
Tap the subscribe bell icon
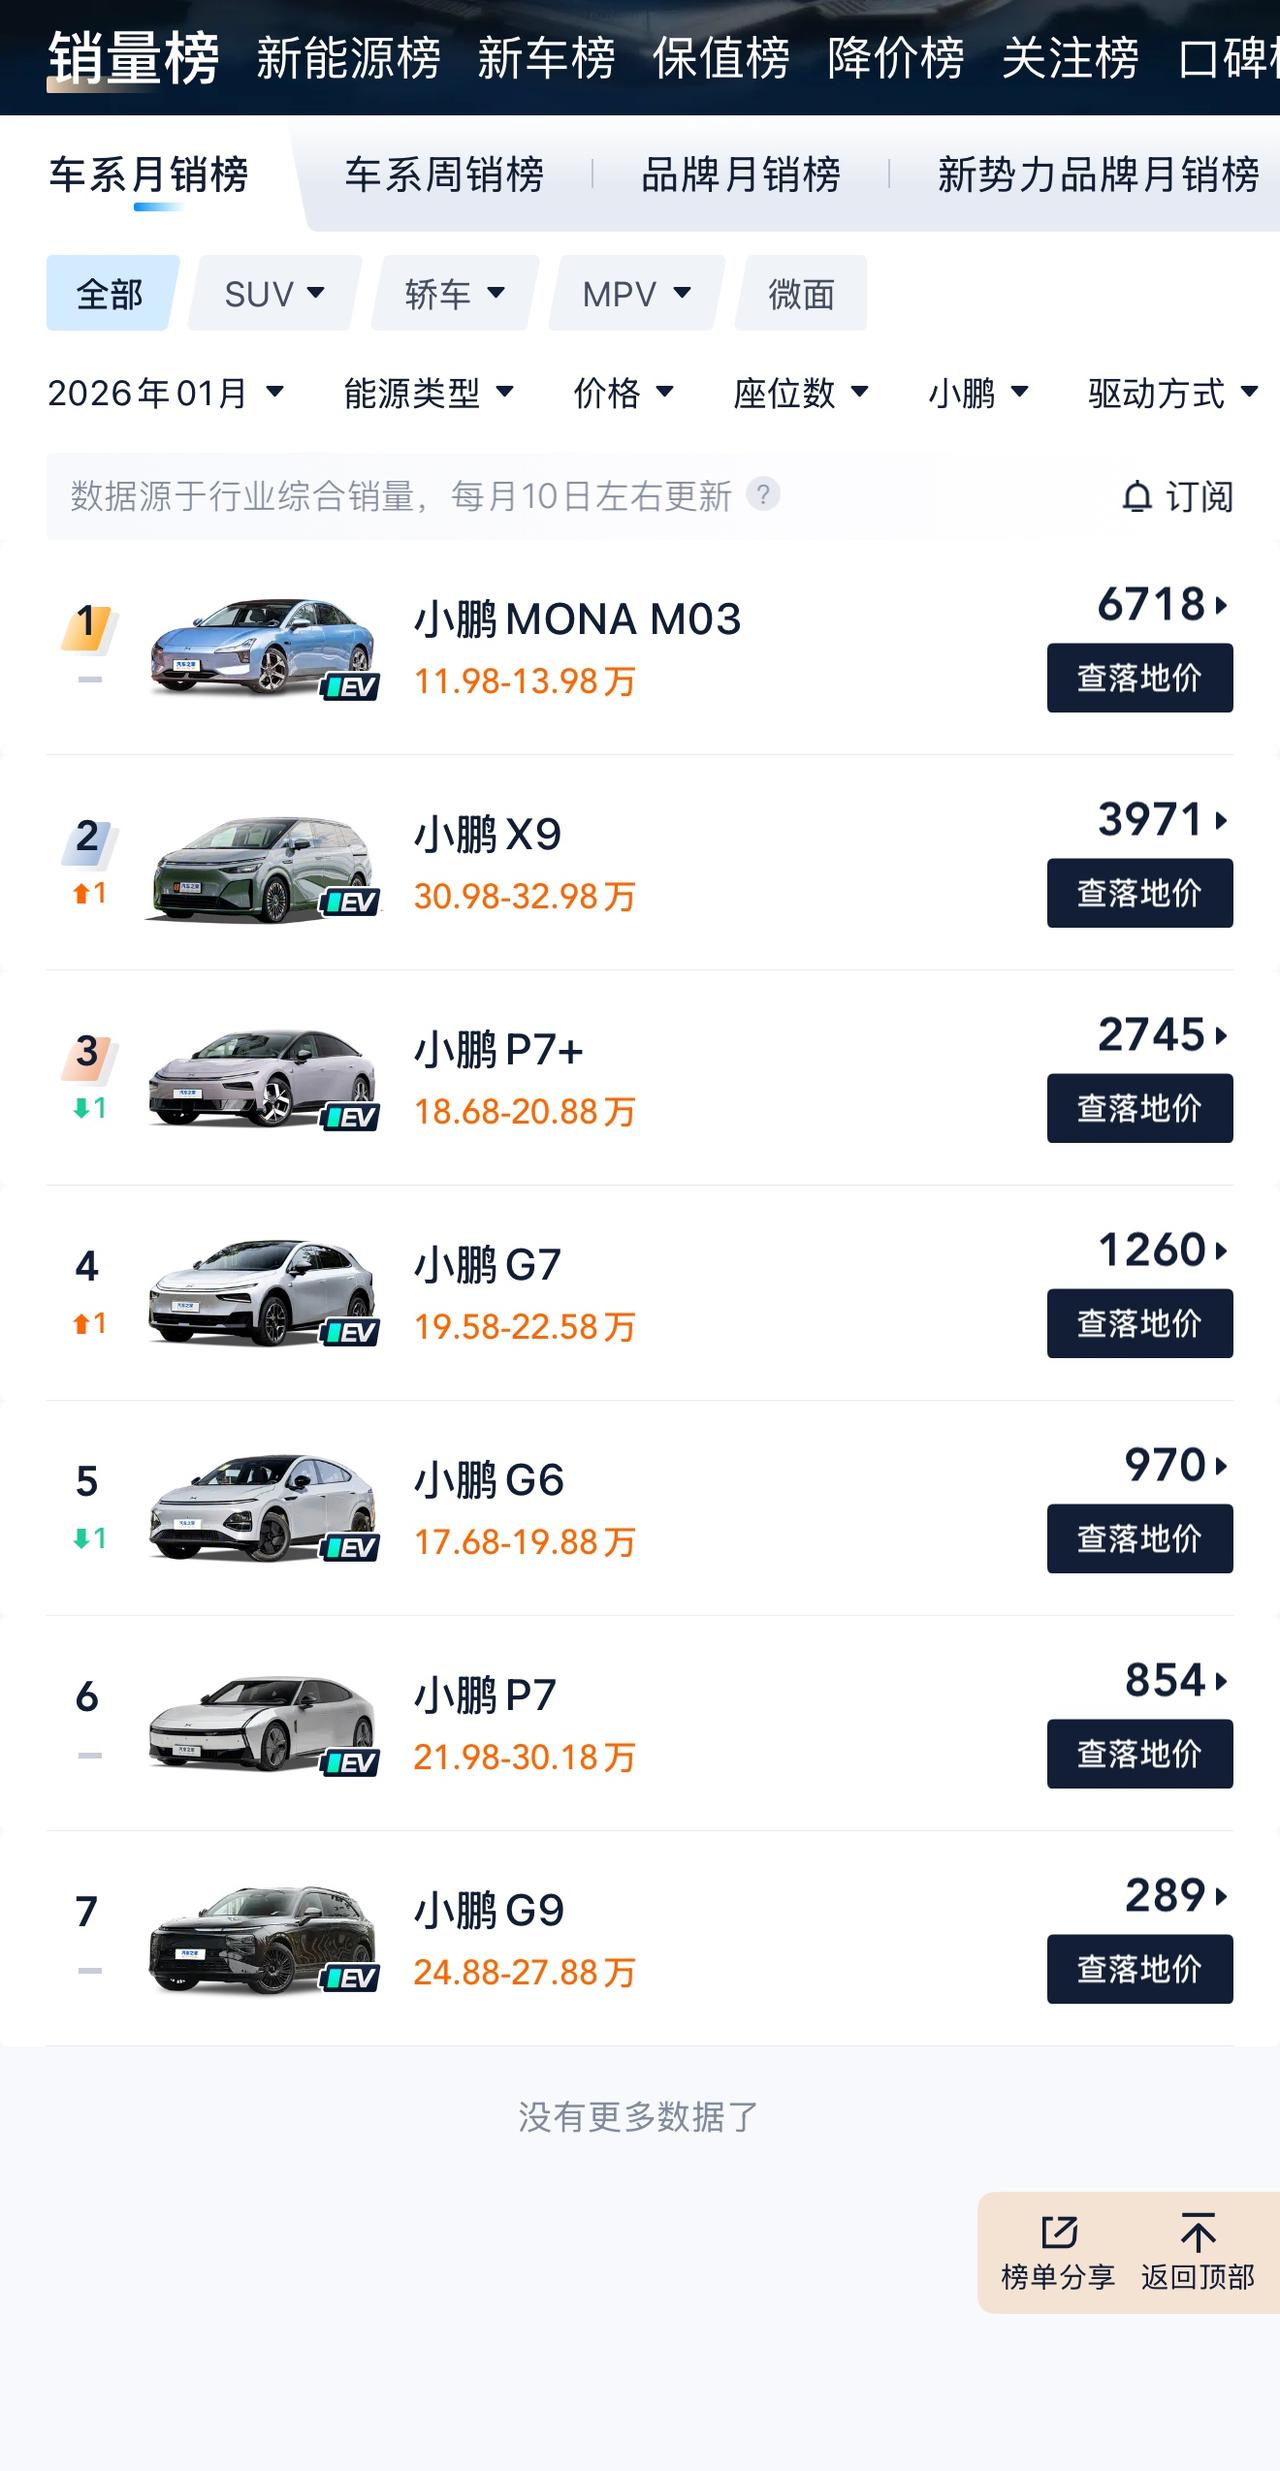click(x=1137, y=497)
